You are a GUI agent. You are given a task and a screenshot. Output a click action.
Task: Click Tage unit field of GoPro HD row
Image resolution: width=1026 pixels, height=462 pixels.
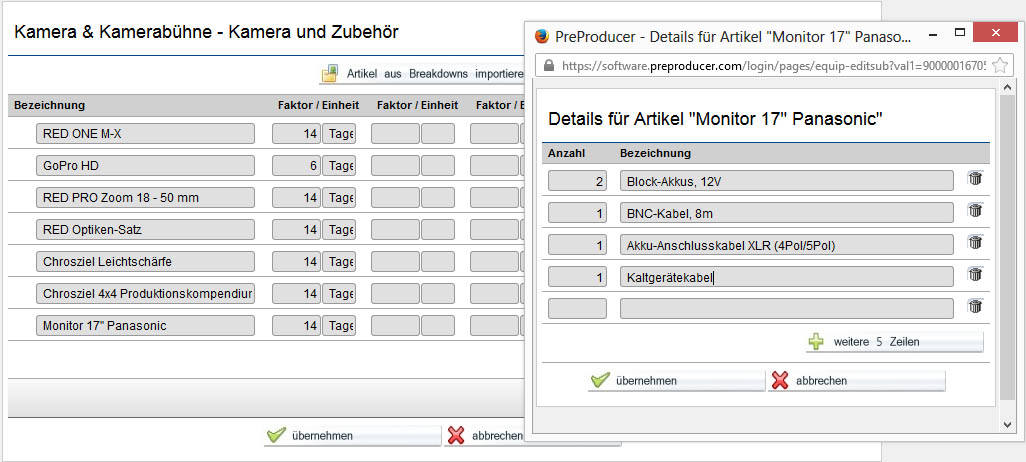[339, 166]
